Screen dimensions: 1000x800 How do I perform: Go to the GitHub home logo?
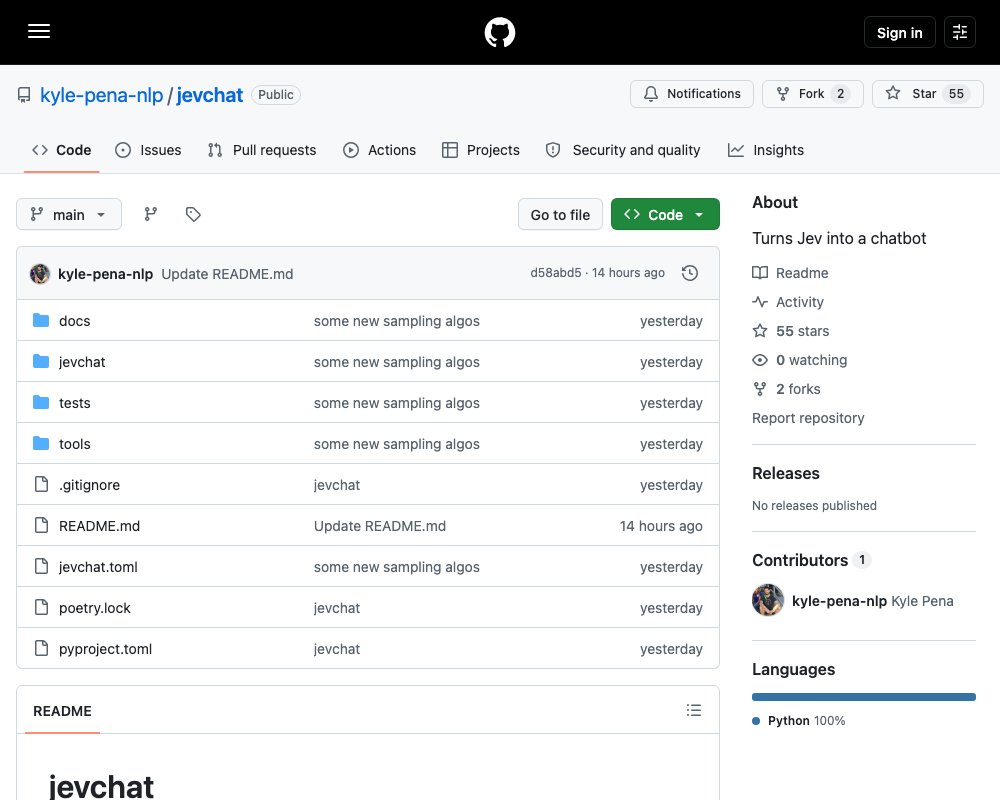tap(500, 32)
